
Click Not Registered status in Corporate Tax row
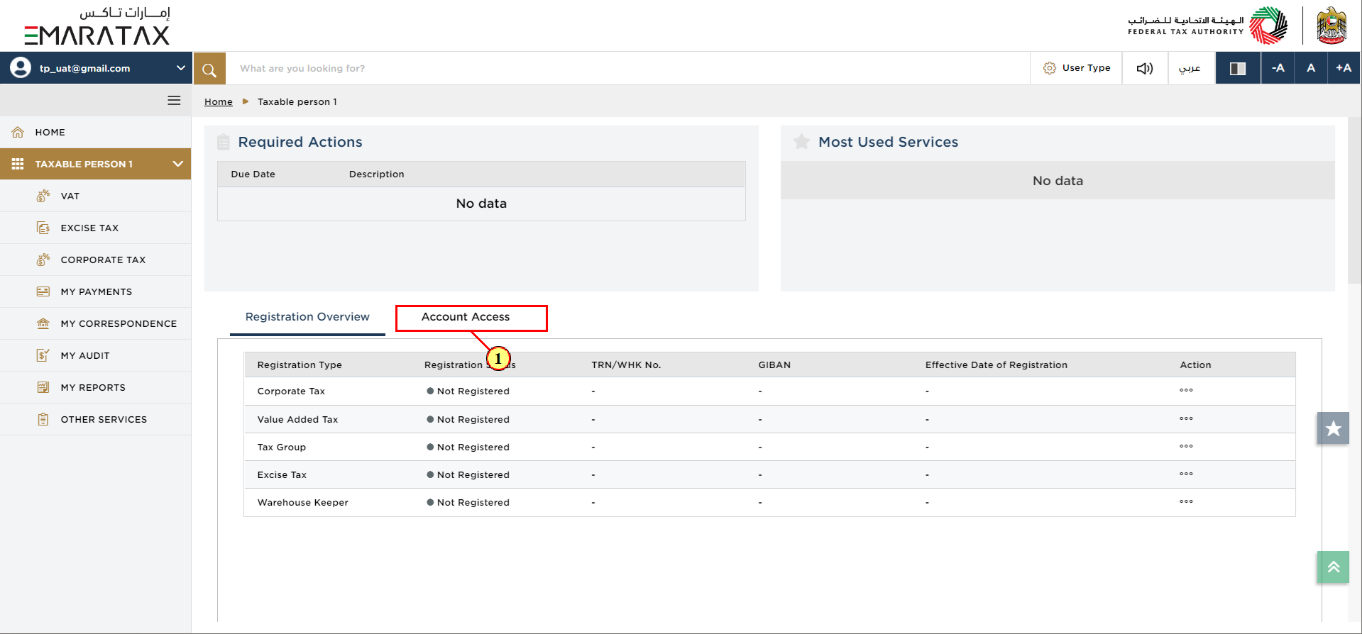tap(468, 391)
